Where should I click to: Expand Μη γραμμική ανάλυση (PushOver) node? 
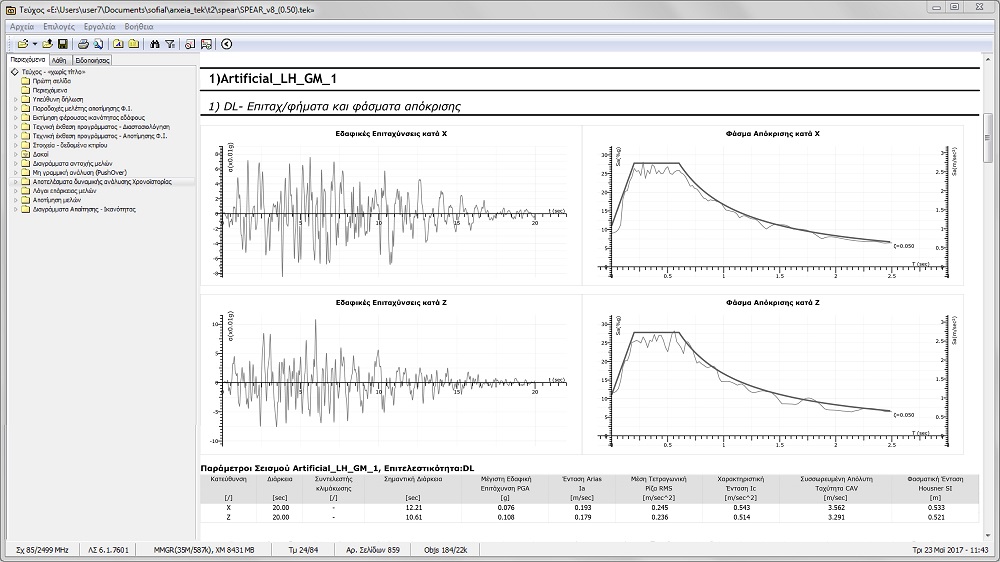[14, 172]
